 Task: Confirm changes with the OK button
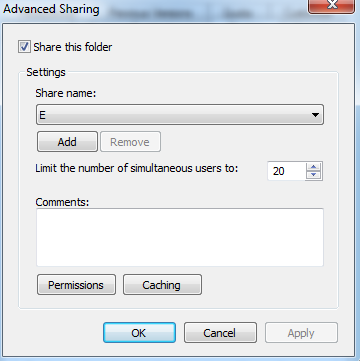pyautogui.click(x=139, y=332)
